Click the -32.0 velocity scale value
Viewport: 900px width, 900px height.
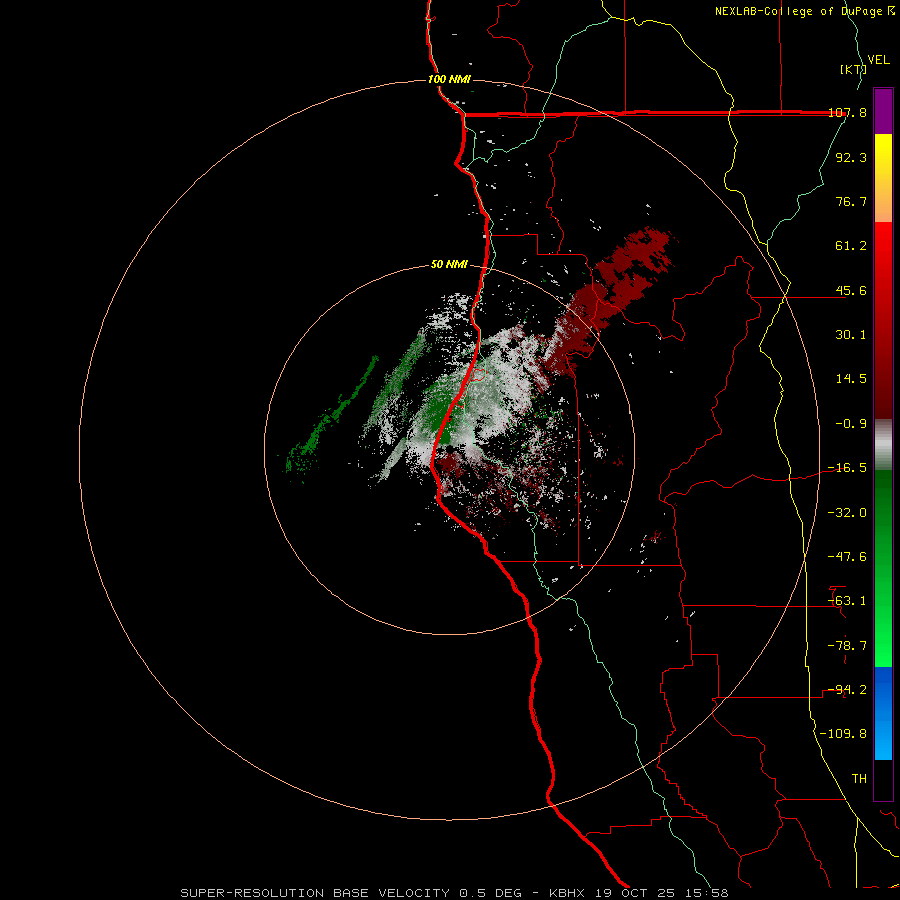click(847, 513)
